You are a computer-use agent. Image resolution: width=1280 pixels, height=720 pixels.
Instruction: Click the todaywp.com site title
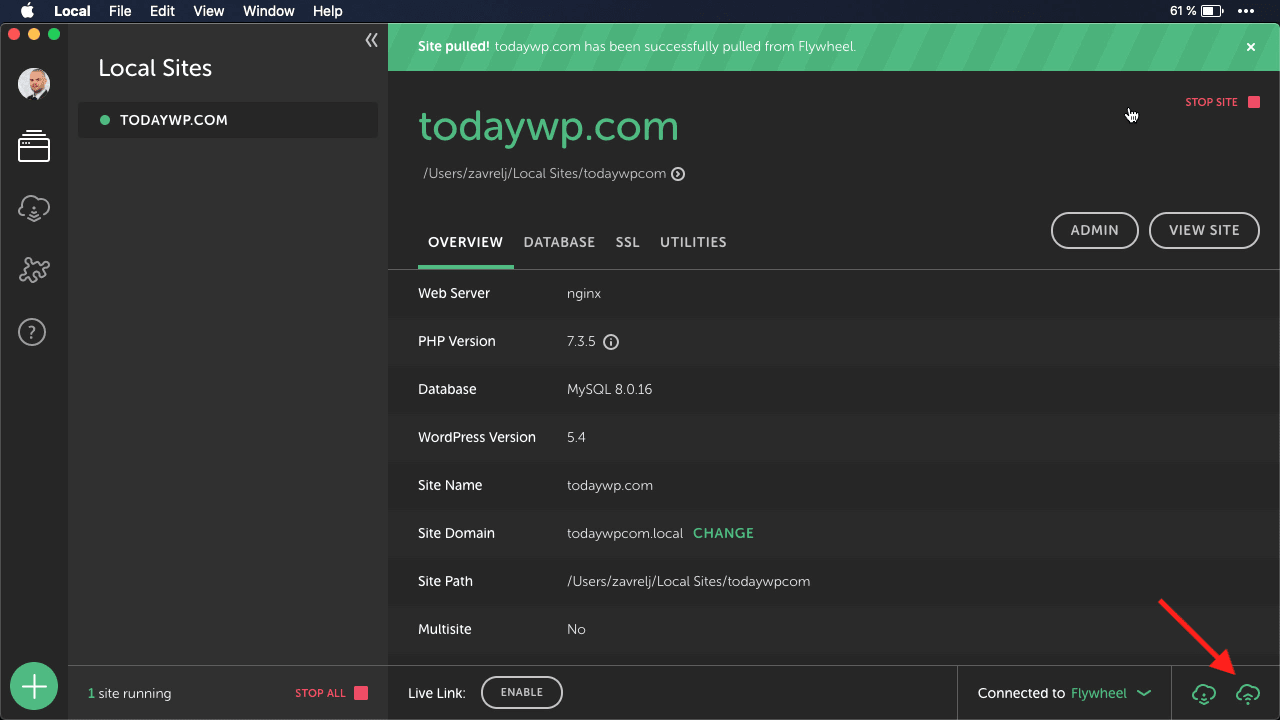[548, 127]
